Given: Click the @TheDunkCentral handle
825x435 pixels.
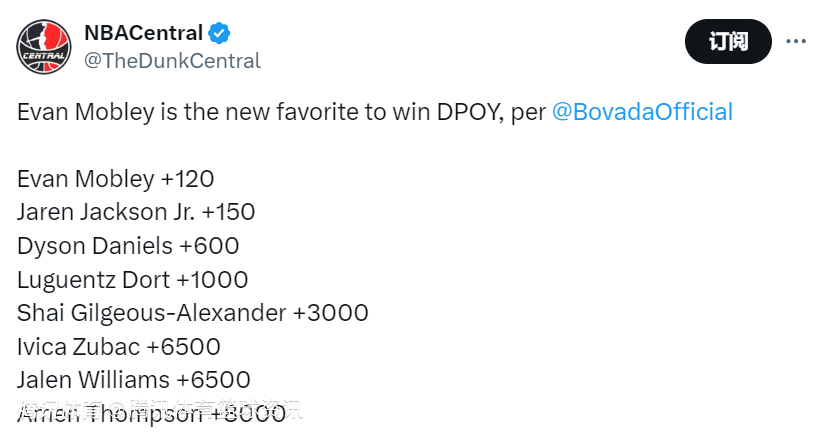Looking at the screenshot, I should (x=172, y=61).
